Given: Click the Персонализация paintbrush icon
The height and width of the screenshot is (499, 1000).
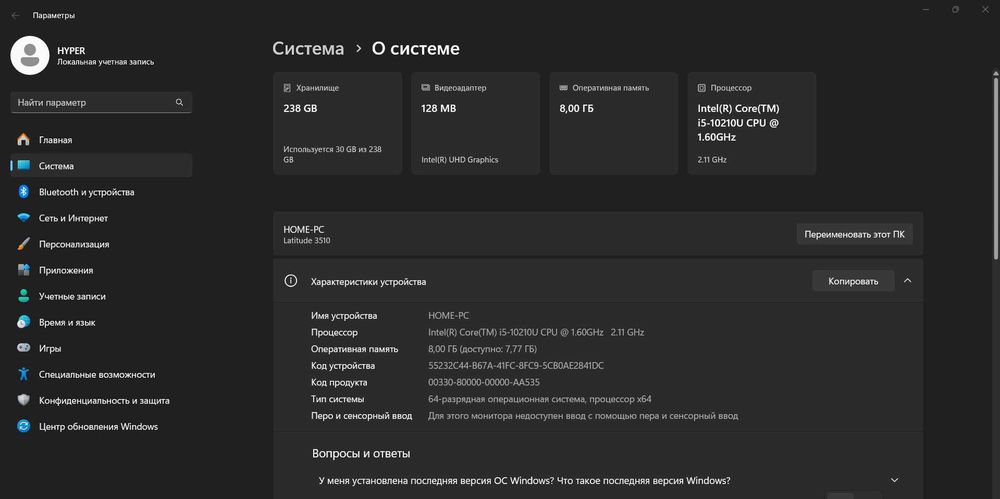Looking at the screenshot, I should (24, 244).
